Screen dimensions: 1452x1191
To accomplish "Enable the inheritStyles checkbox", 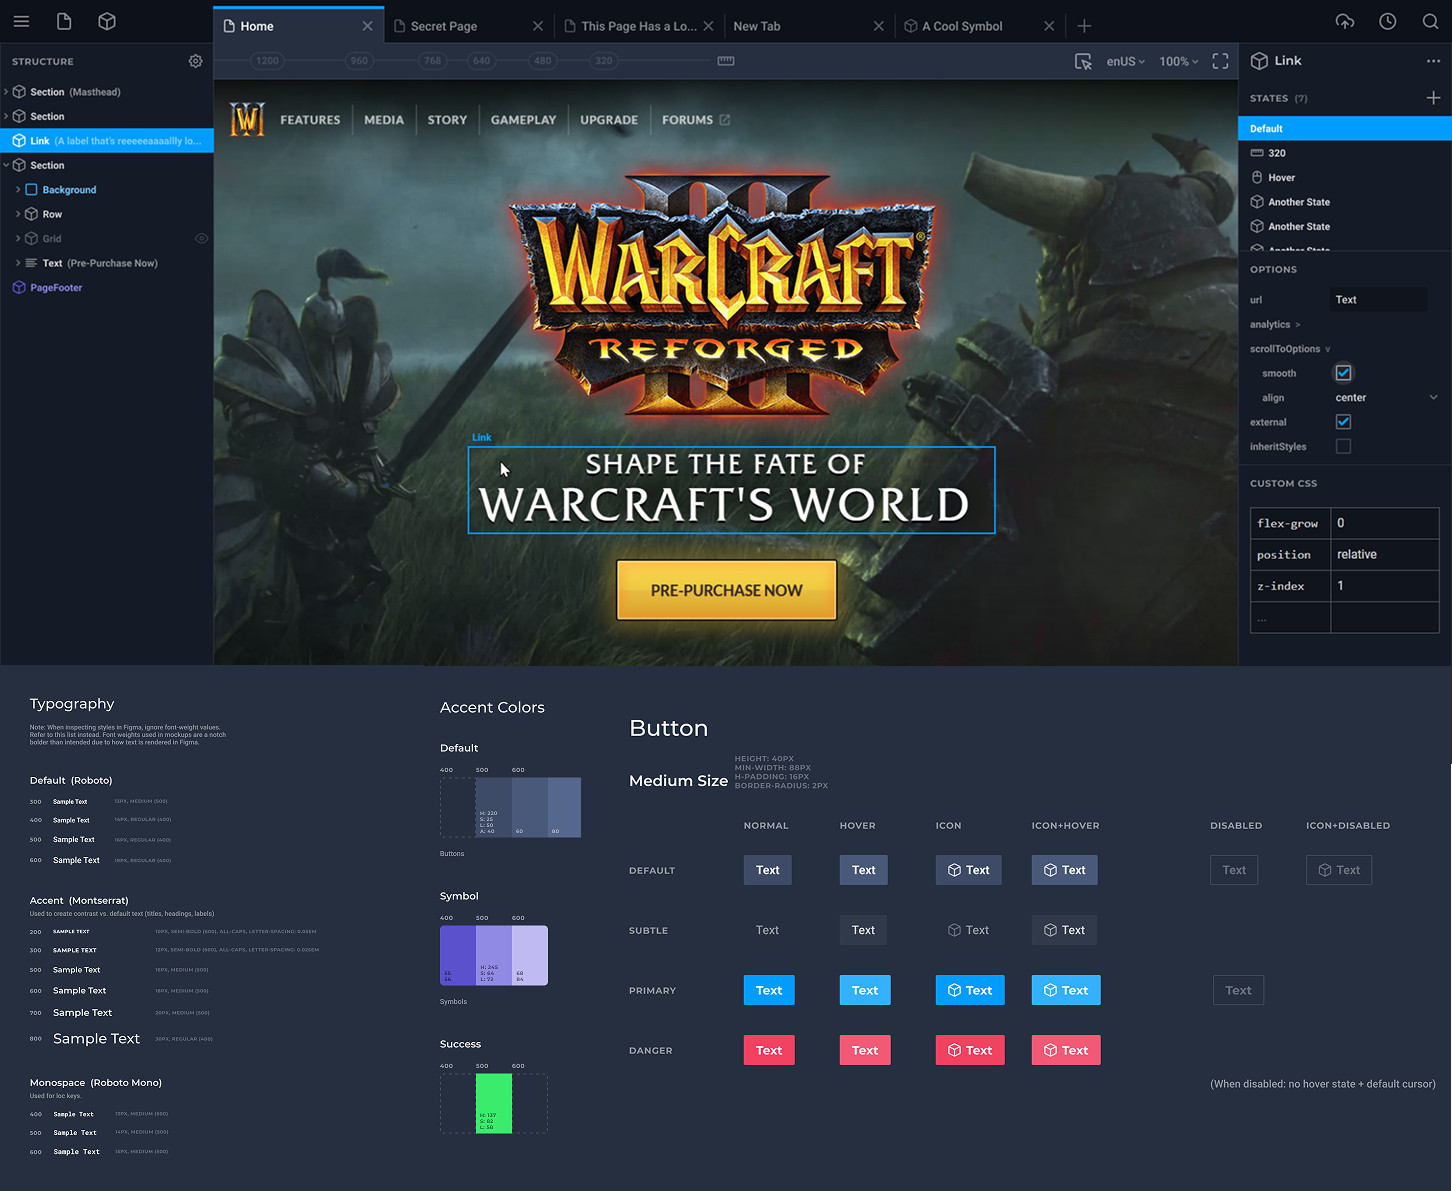I will pyautogui.click(x=1343, y=446).
